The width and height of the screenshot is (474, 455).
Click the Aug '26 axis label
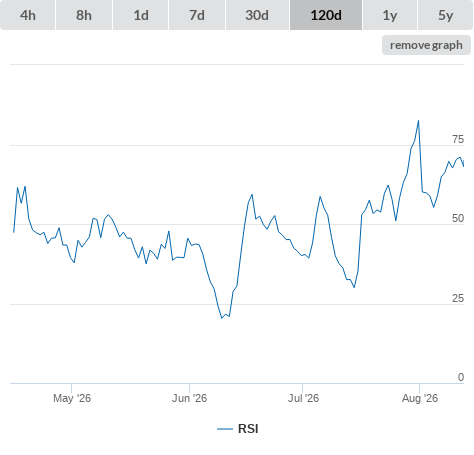pyautogui.click(x=420, y=398)
